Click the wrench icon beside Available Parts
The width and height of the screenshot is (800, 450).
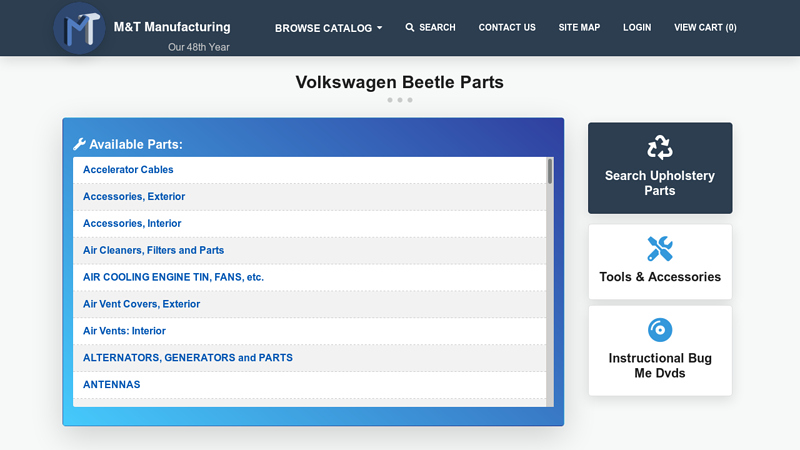coord(79,144)
